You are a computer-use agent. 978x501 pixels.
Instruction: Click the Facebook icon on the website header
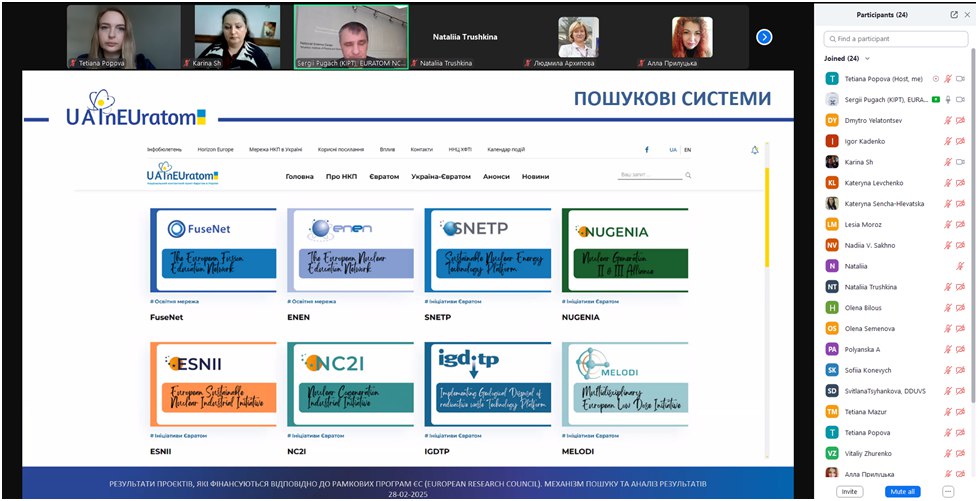647,150
